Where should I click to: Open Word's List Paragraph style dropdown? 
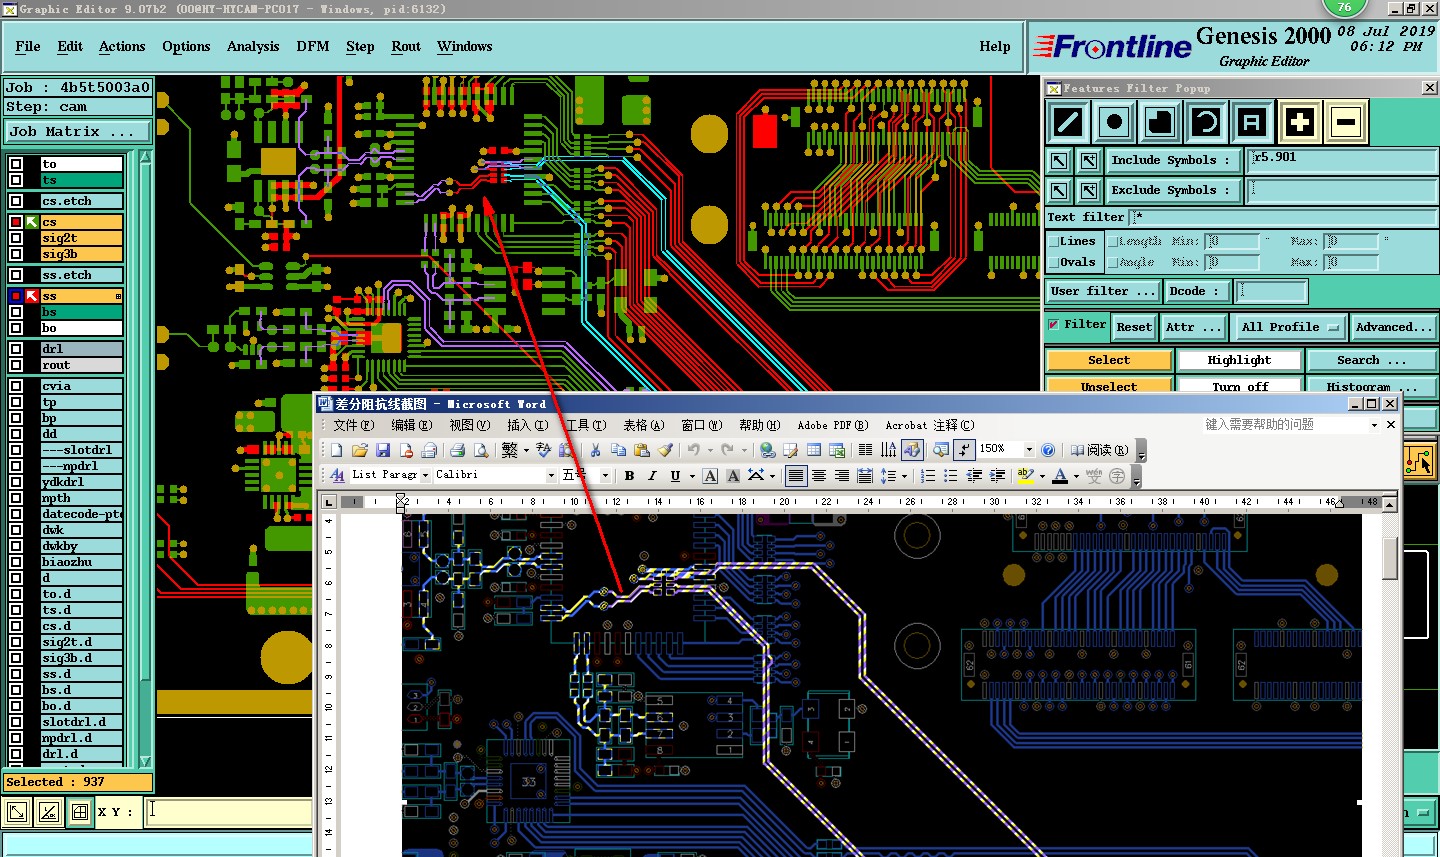point(425,476)
